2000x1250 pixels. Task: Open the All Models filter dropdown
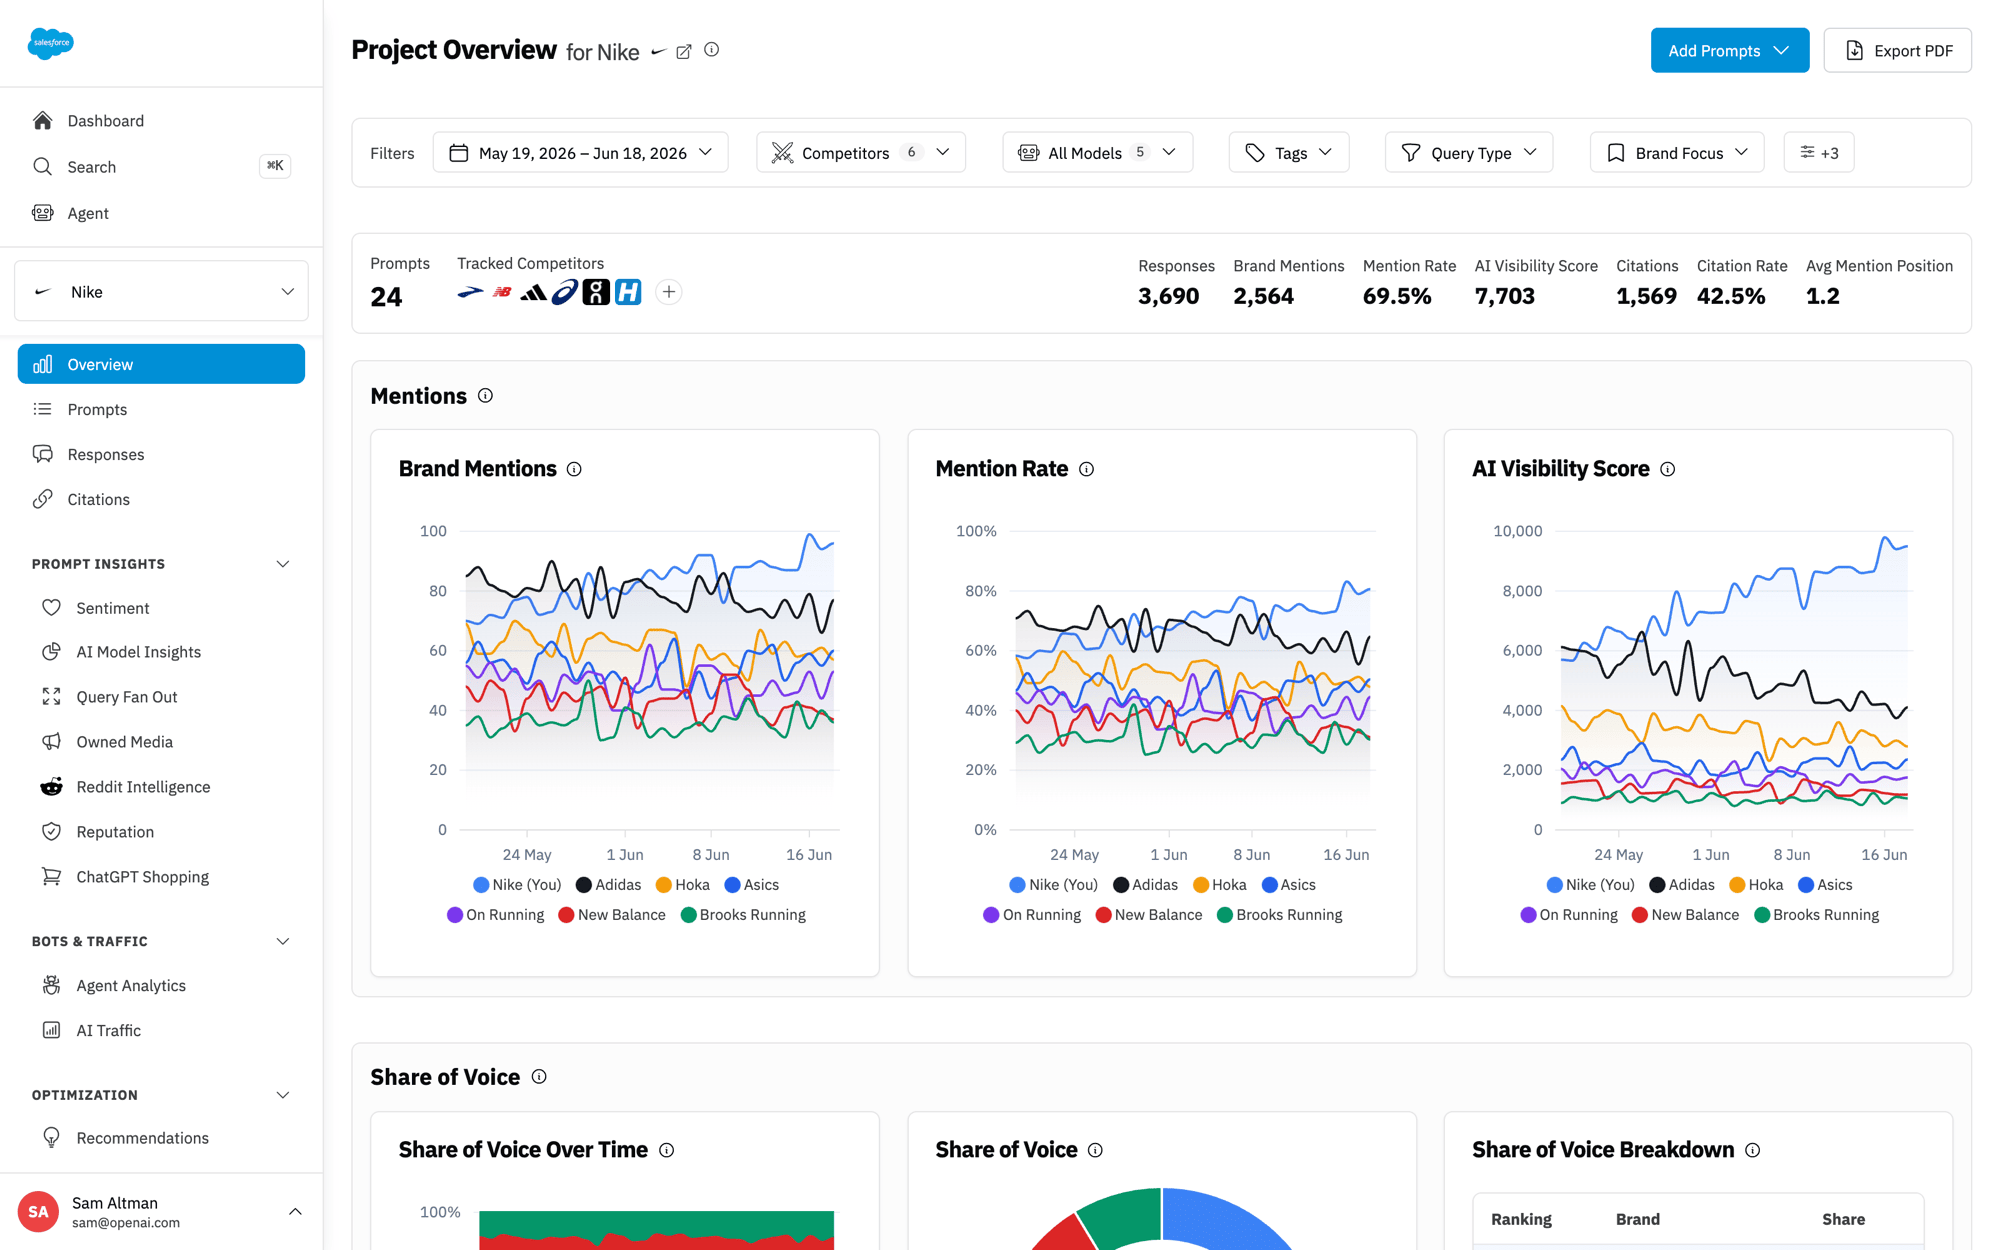click(x=1097, y=153)
